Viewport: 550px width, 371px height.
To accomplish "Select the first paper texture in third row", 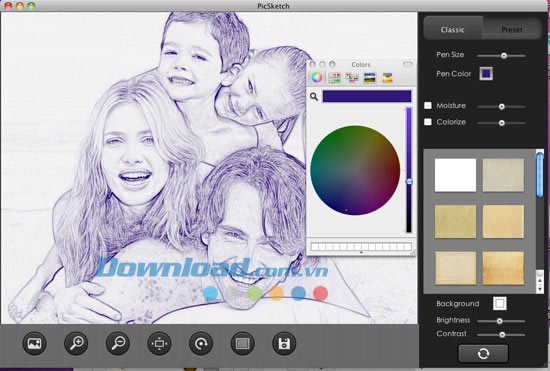I will click(455, 268).
